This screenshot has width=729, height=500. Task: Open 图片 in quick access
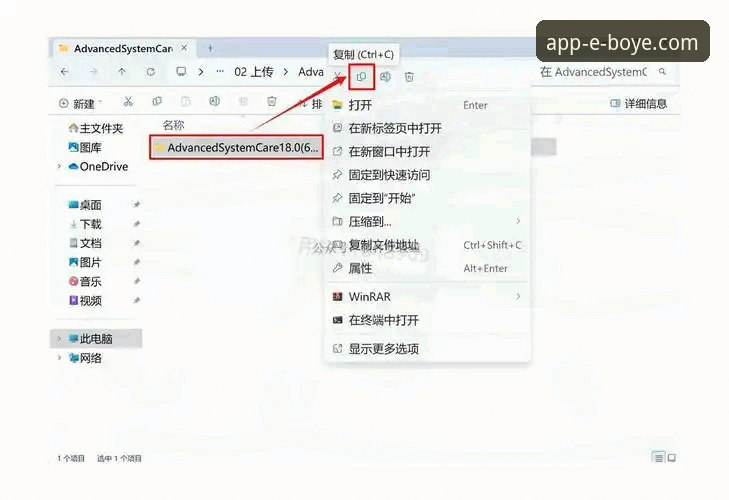pos(85,262)
